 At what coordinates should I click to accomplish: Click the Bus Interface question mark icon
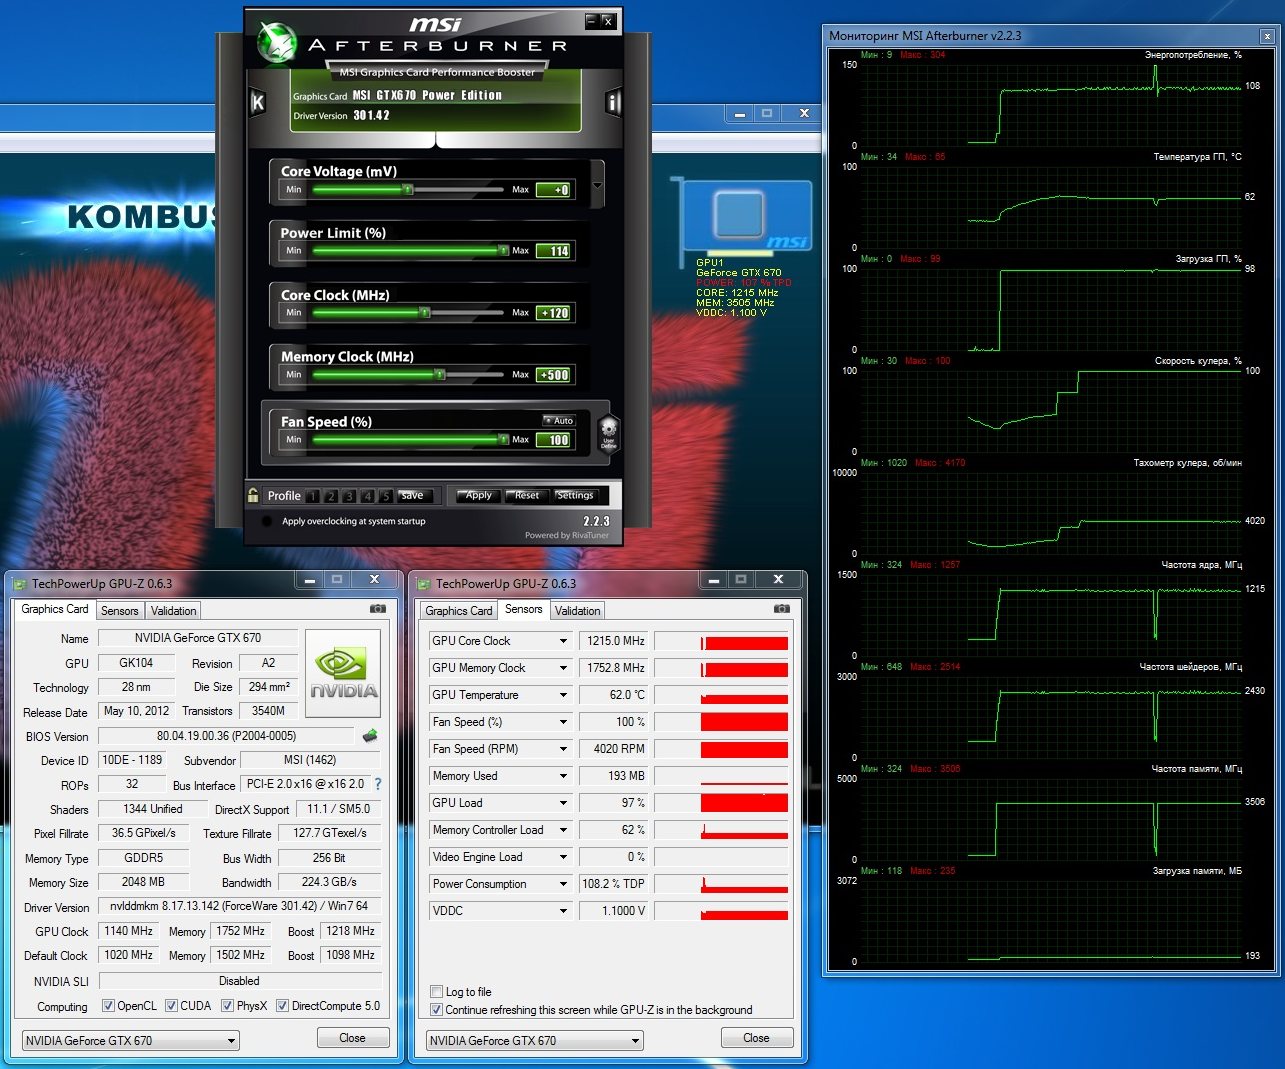click(378, 785)
